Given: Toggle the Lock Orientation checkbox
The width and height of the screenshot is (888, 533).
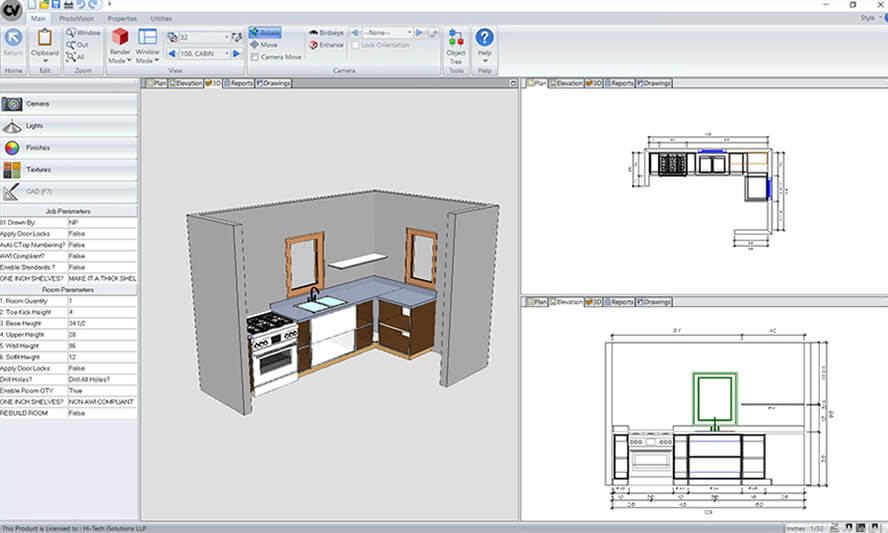Looking at the screenshot, I should pos(354,45).
